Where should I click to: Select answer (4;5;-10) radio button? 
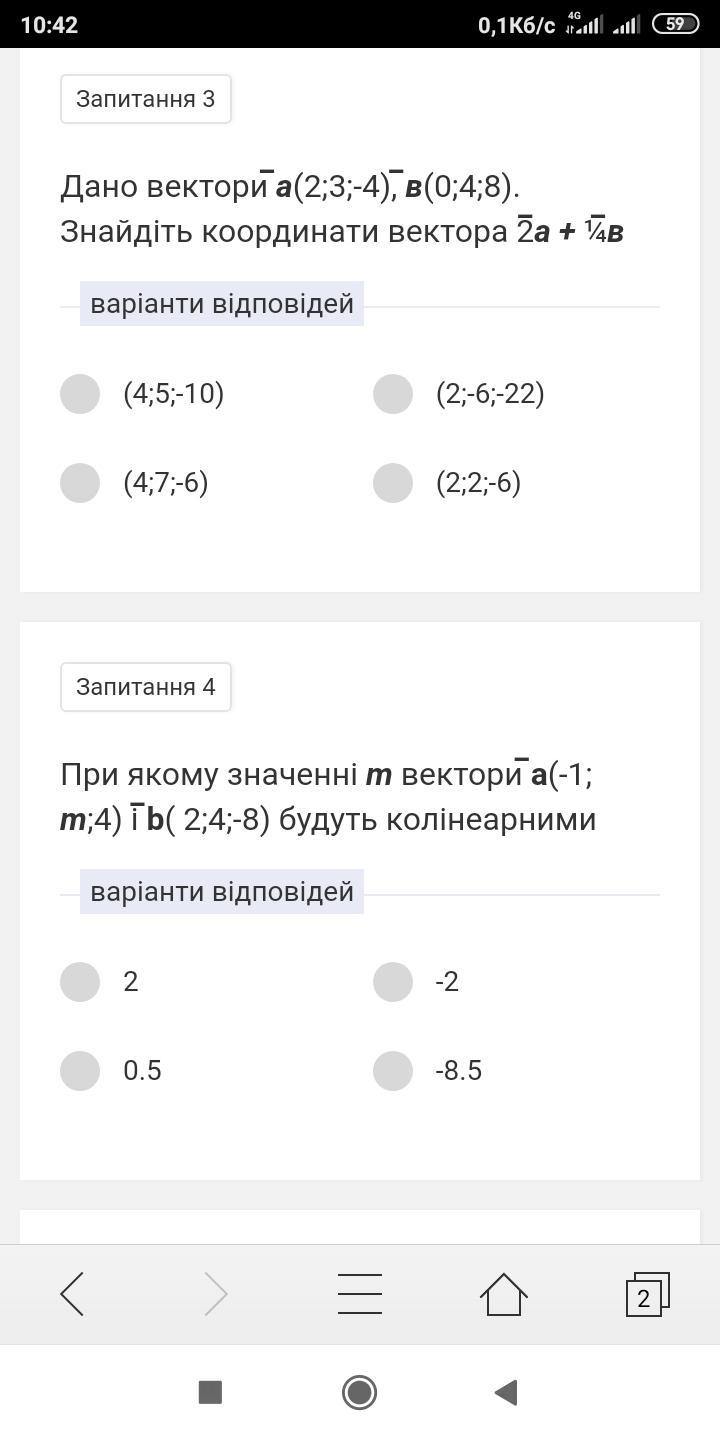[80, 394]
